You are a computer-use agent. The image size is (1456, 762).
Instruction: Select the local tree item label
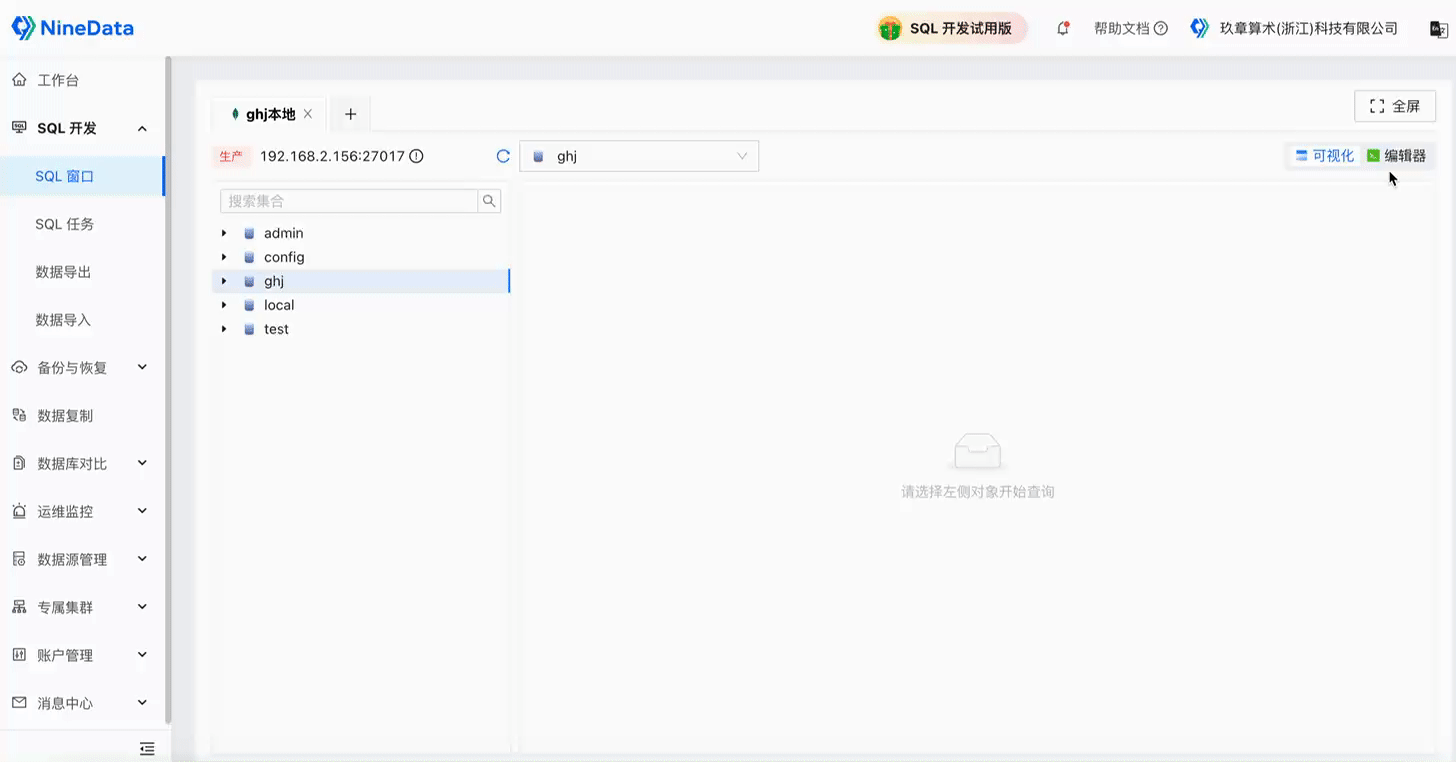point(279,305)
